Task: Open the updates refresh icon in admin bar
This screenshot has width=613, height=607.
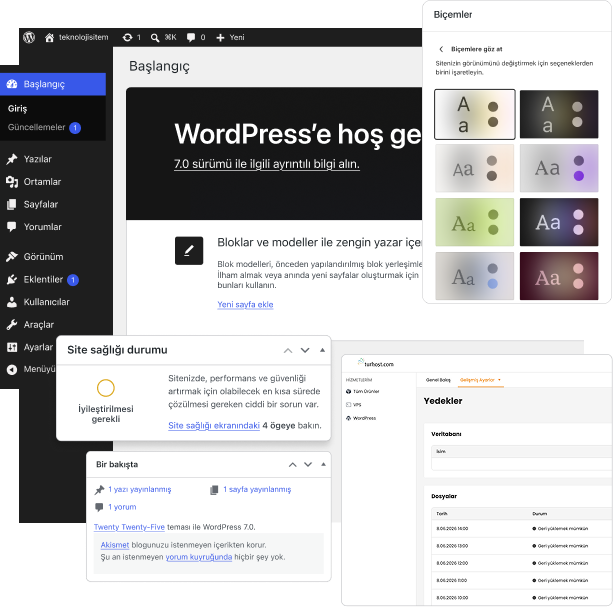Action: click(127, 38)
